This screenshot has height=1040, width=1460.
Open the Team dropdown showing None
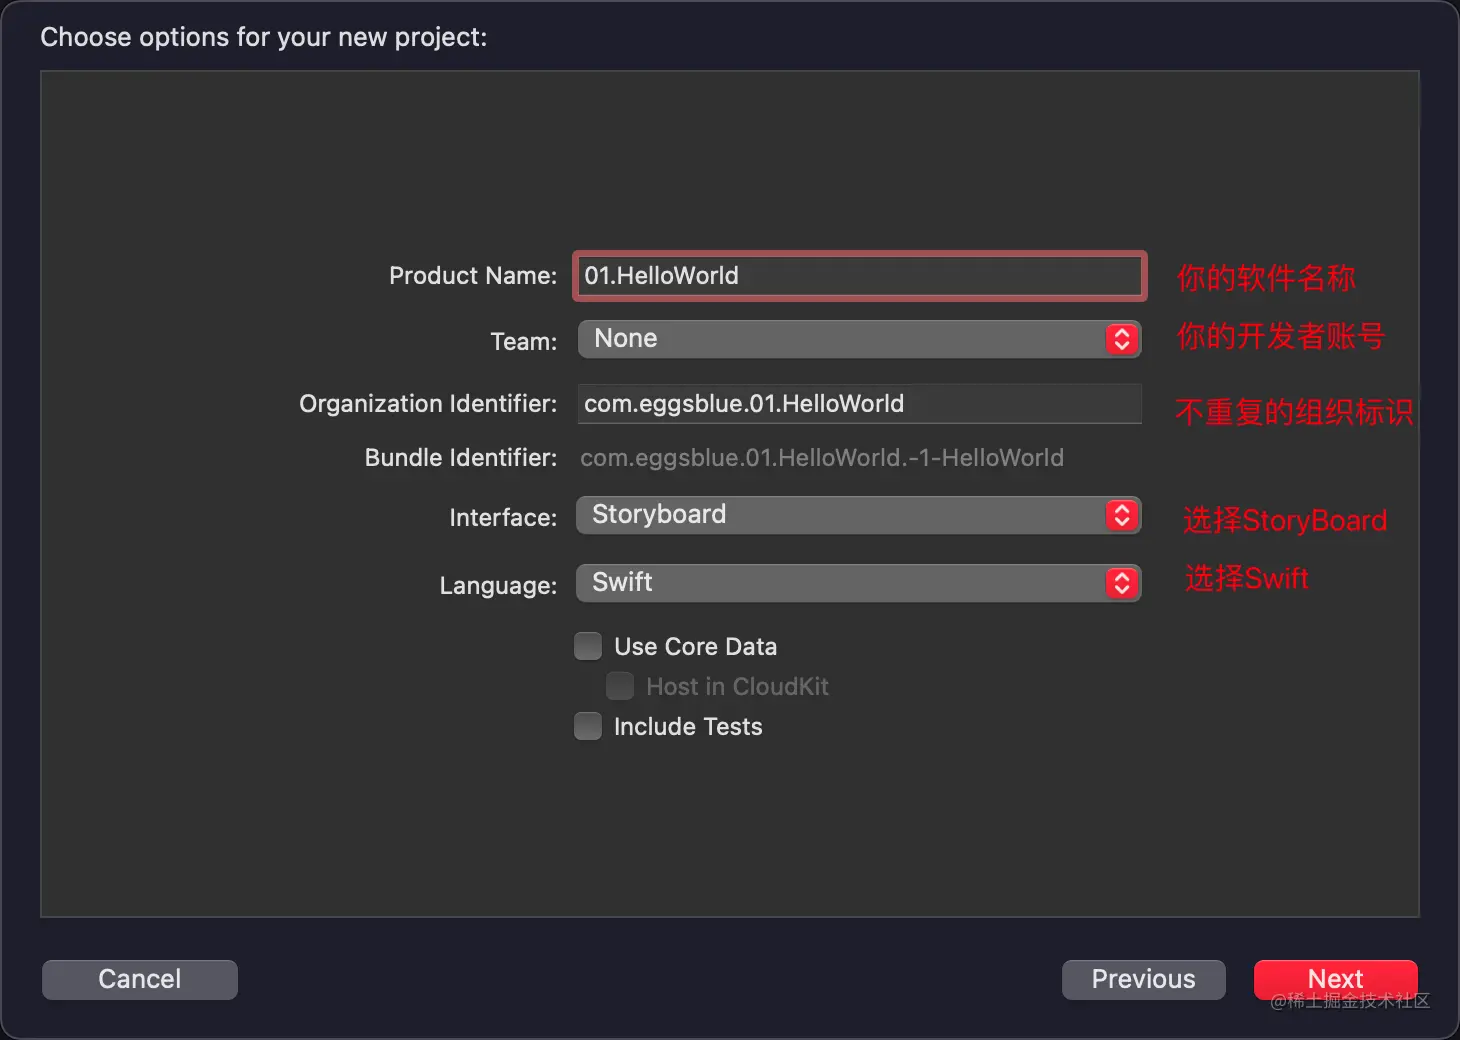coord(840,339)
